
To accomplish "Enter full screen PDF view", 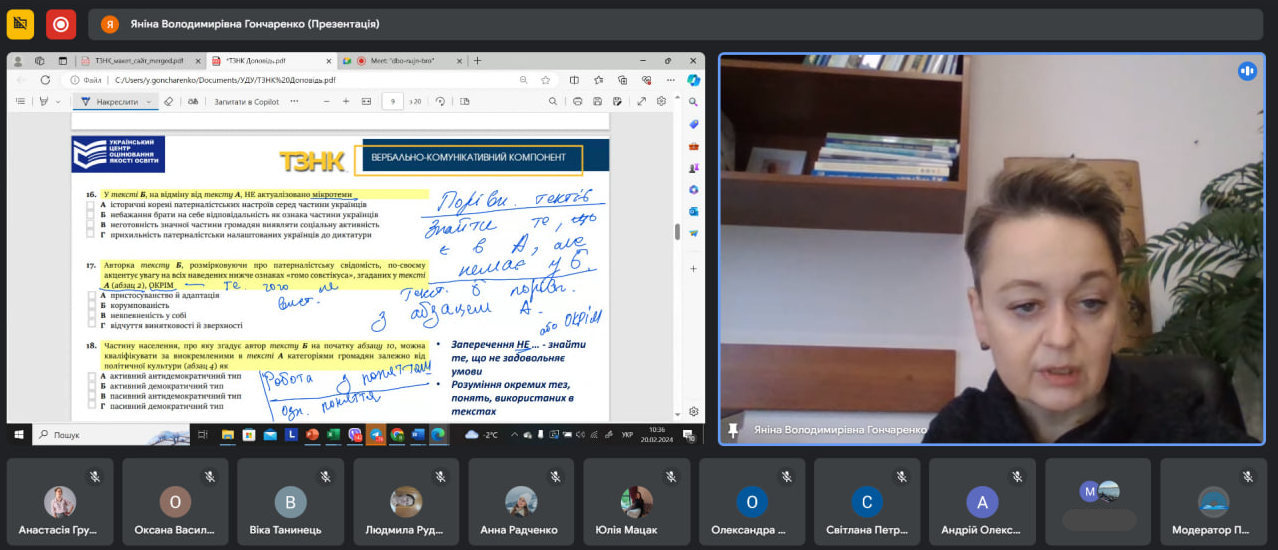I will click(641, 101).
